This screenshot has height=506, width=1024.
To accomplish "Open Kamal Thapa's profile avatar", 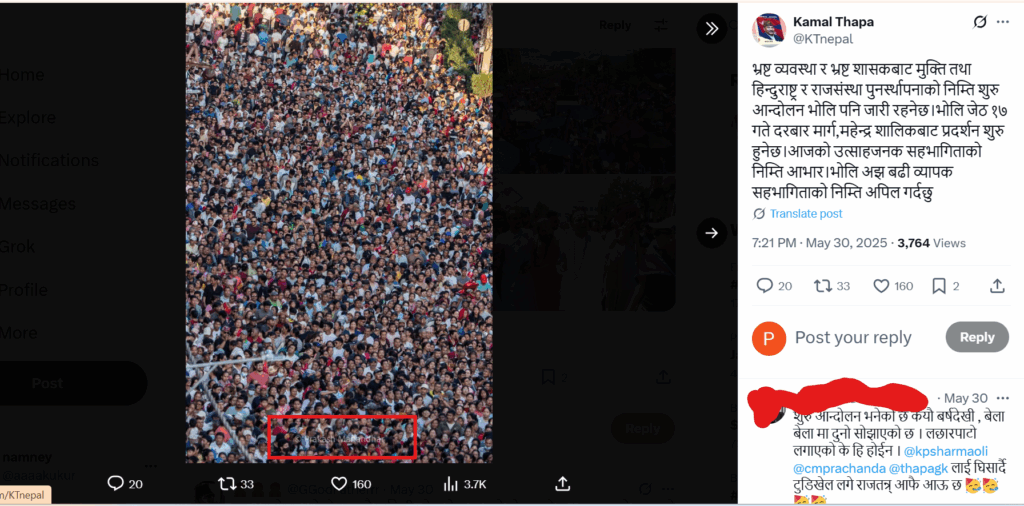I will pos(769,30).
